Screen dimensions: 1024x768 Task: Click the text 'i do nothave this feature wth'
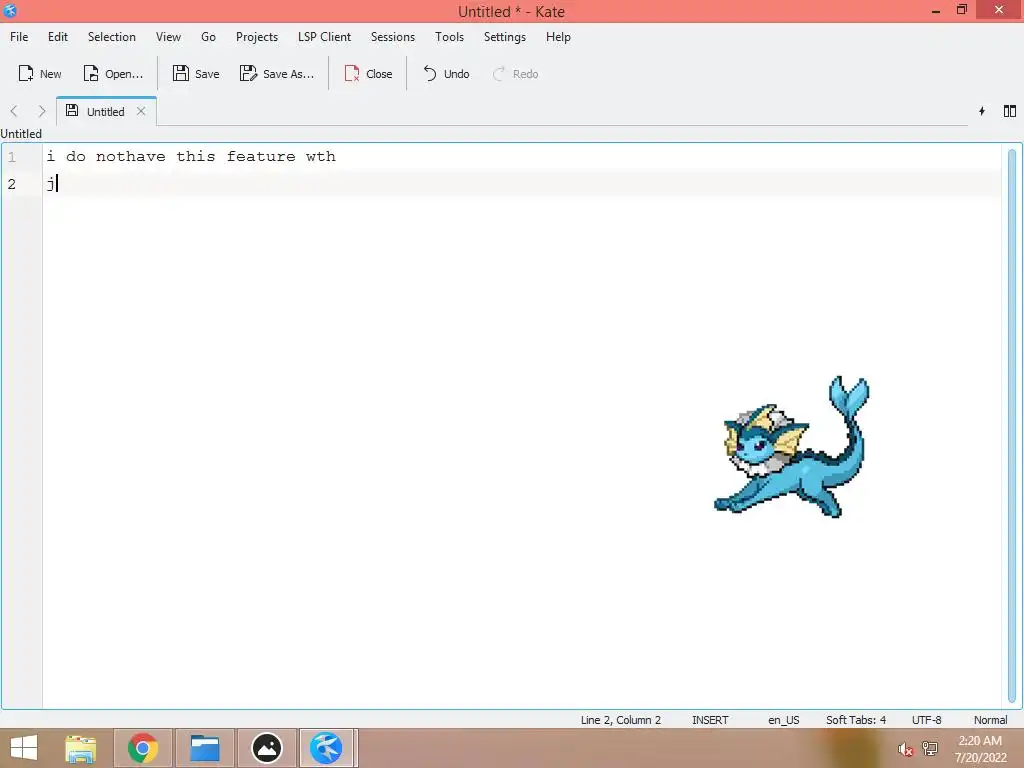pyautogui.click(x=191, y=156)
